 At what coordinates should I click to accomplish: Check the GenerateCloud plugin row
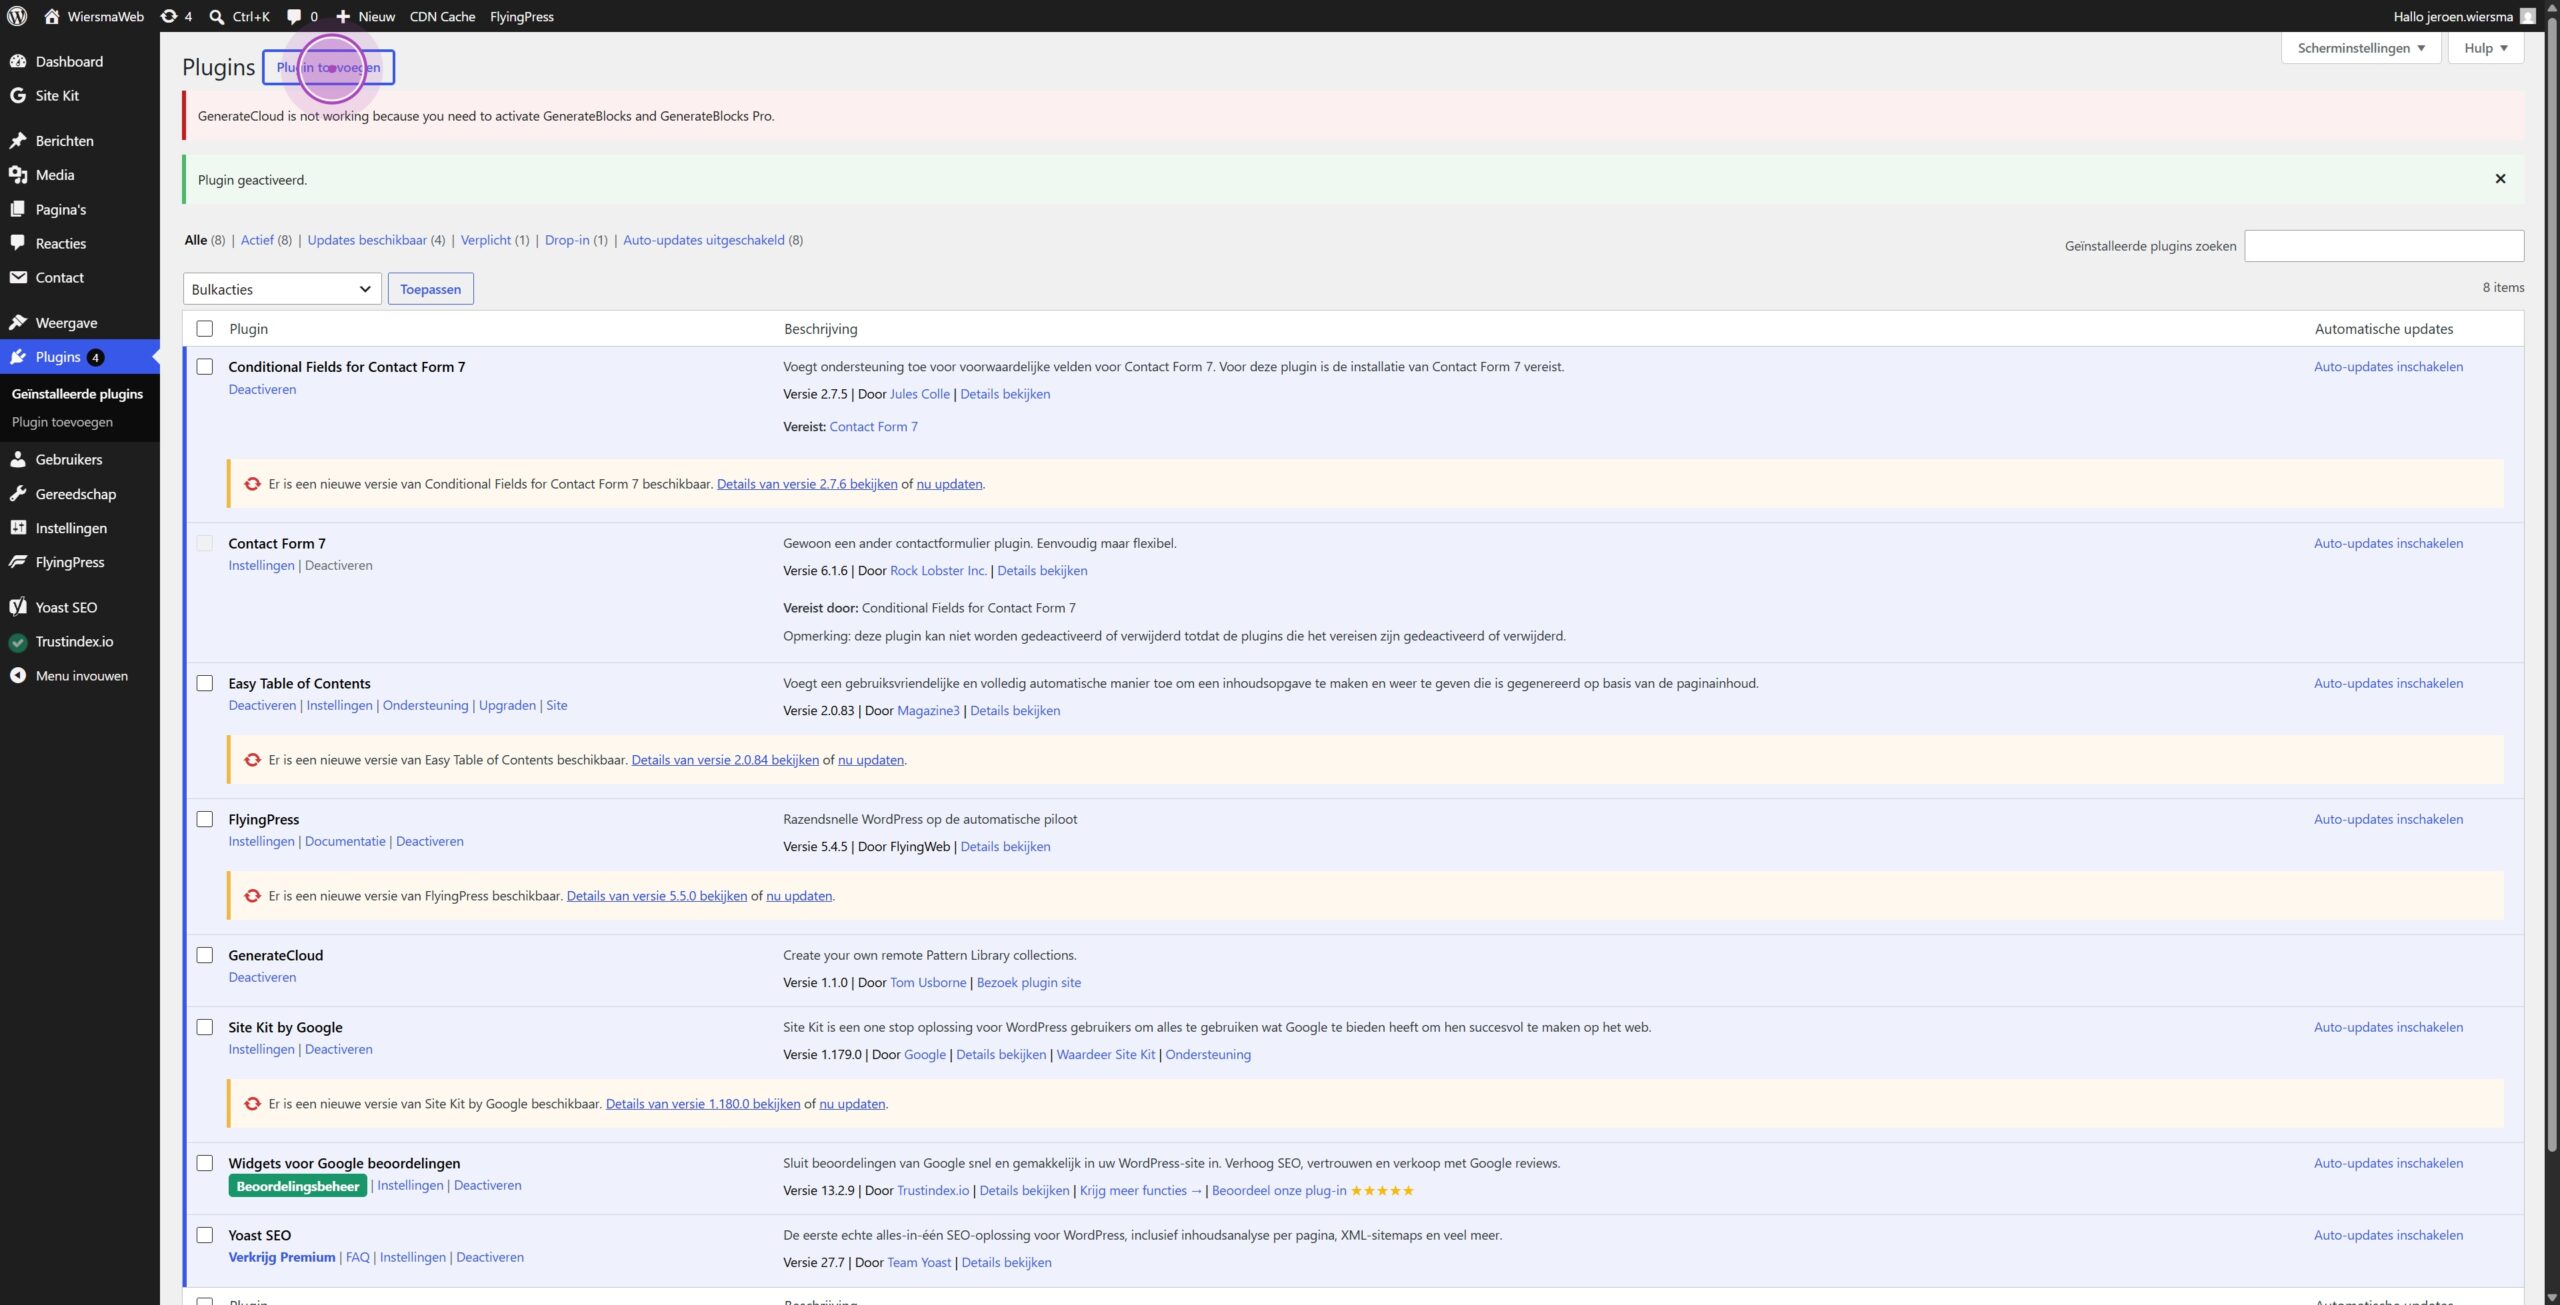tap(205, 955)
